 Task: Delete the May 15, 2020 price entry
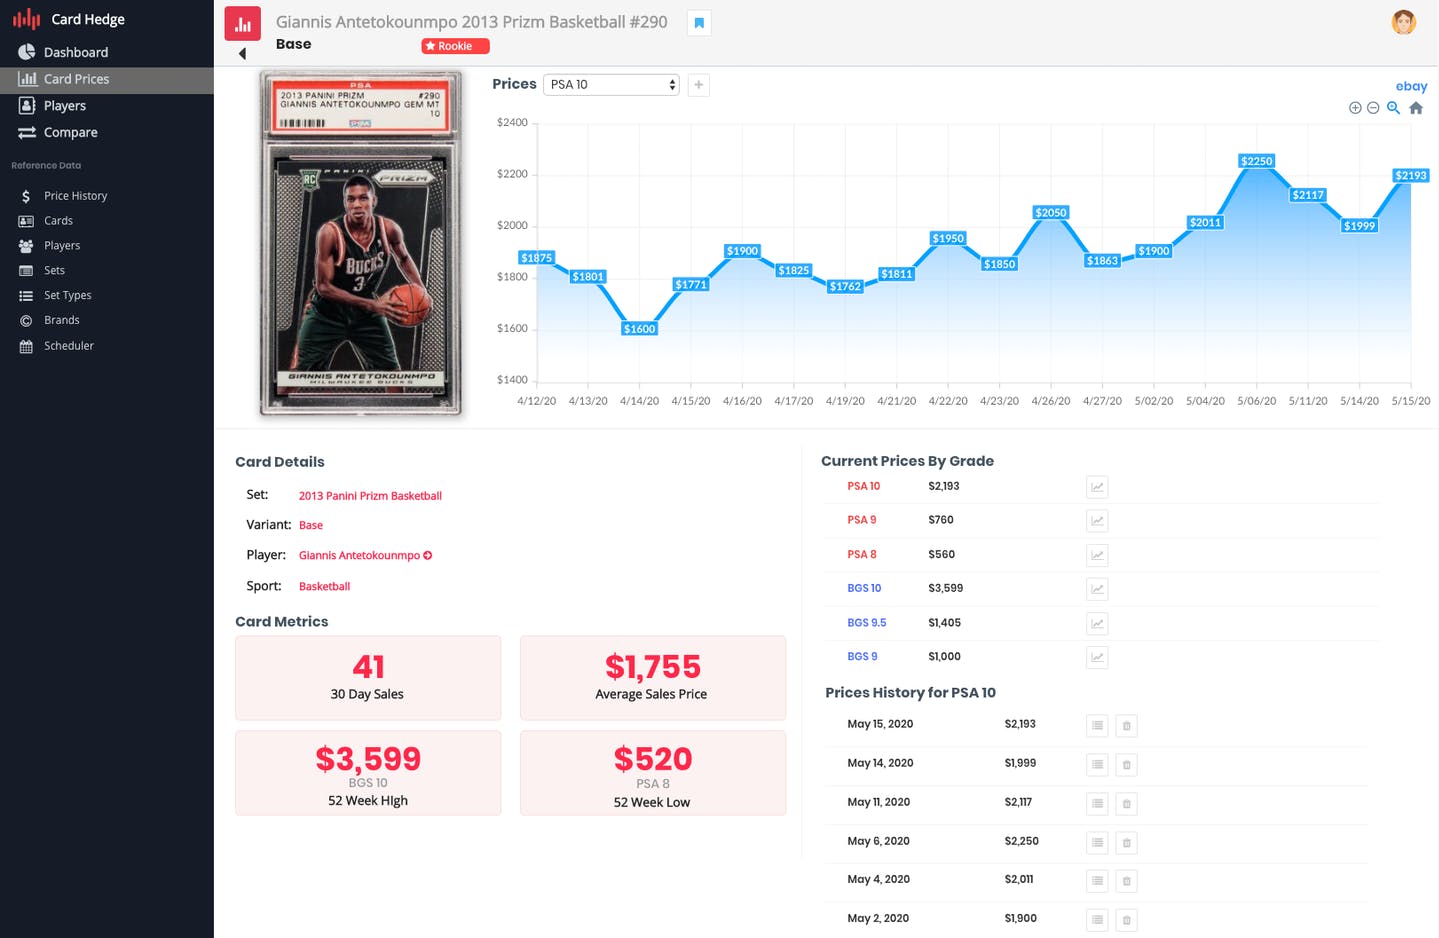[1126, 726]
